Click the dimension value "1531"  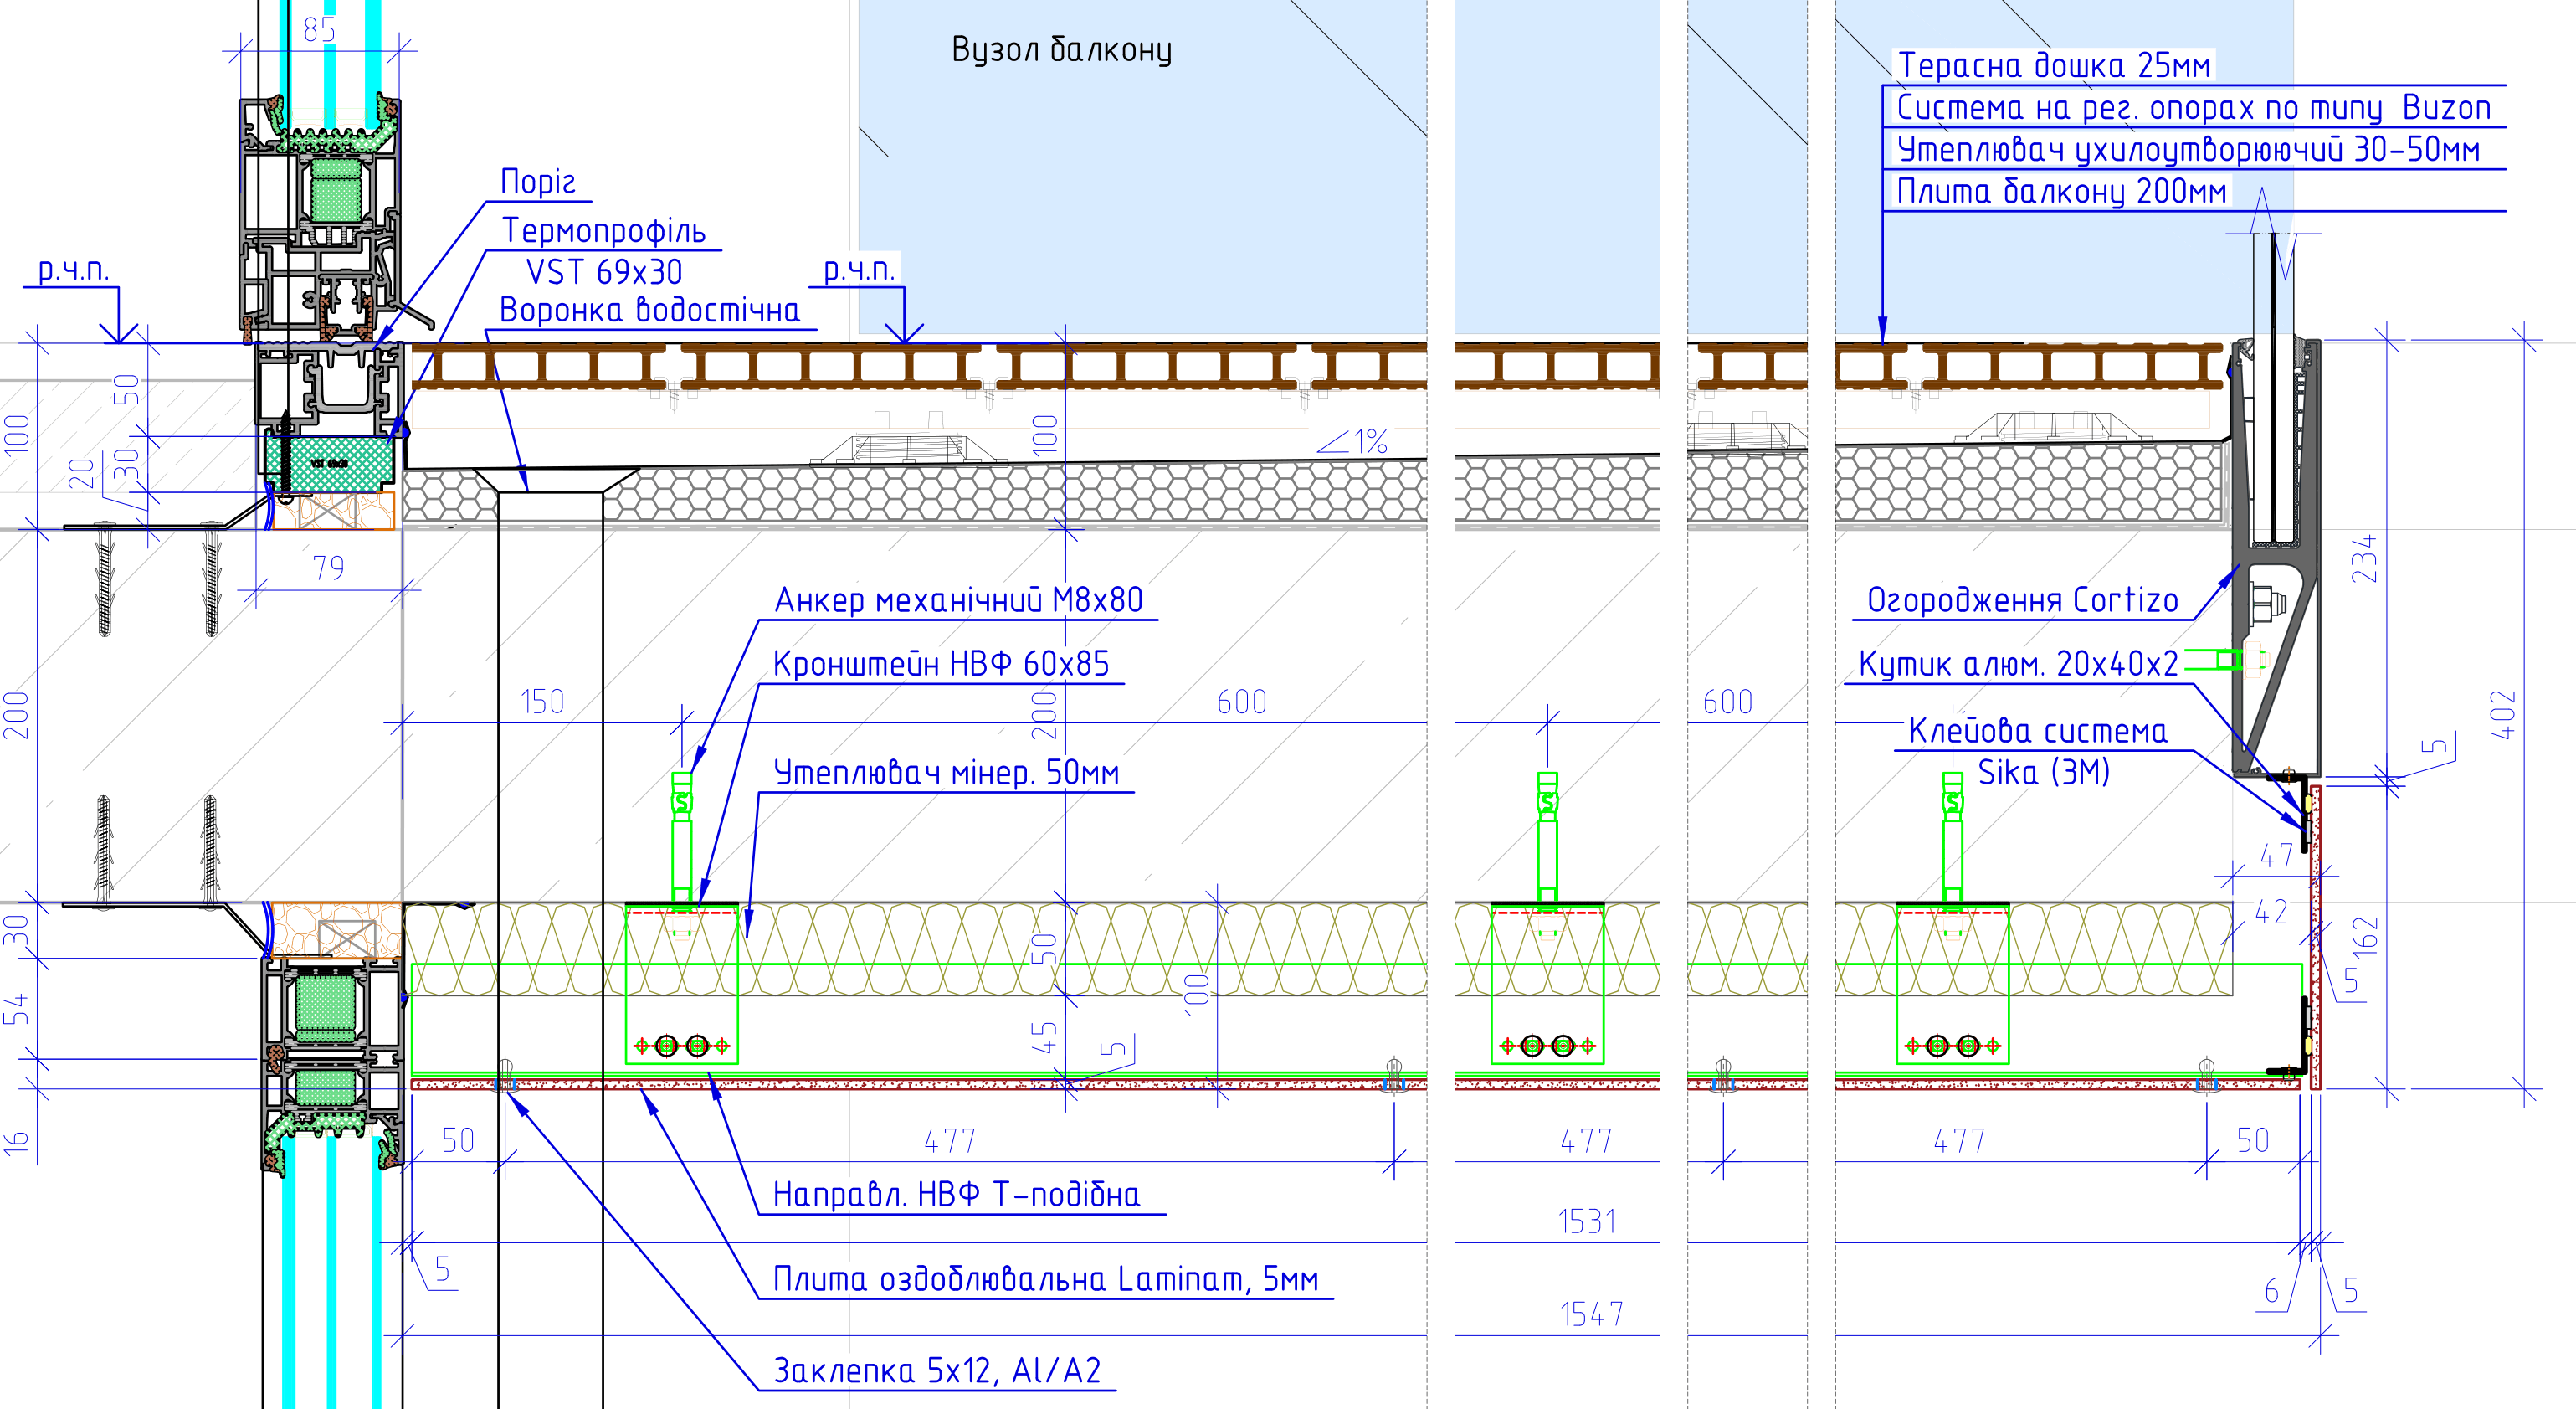pyautogui.click(x=1587, y=1222)
